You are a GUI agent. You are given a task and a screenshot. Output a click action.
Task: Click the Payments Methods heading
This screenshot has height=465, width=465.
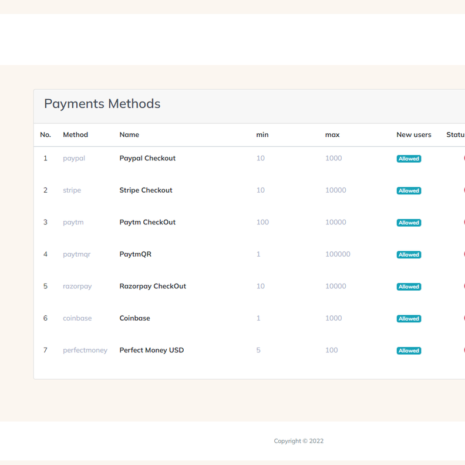click(x=102, y=104)
